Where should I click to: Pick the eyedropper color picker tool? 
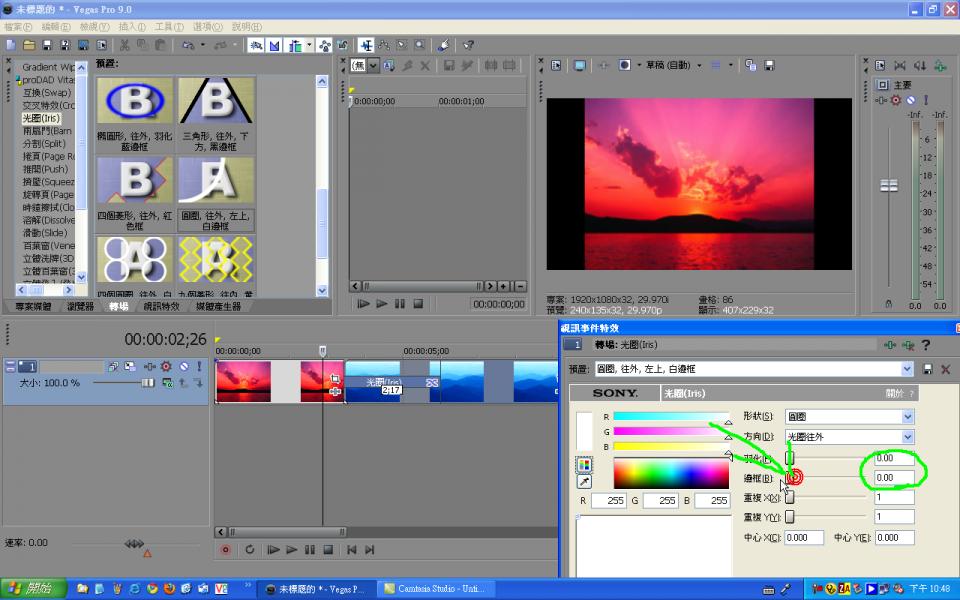585,482
